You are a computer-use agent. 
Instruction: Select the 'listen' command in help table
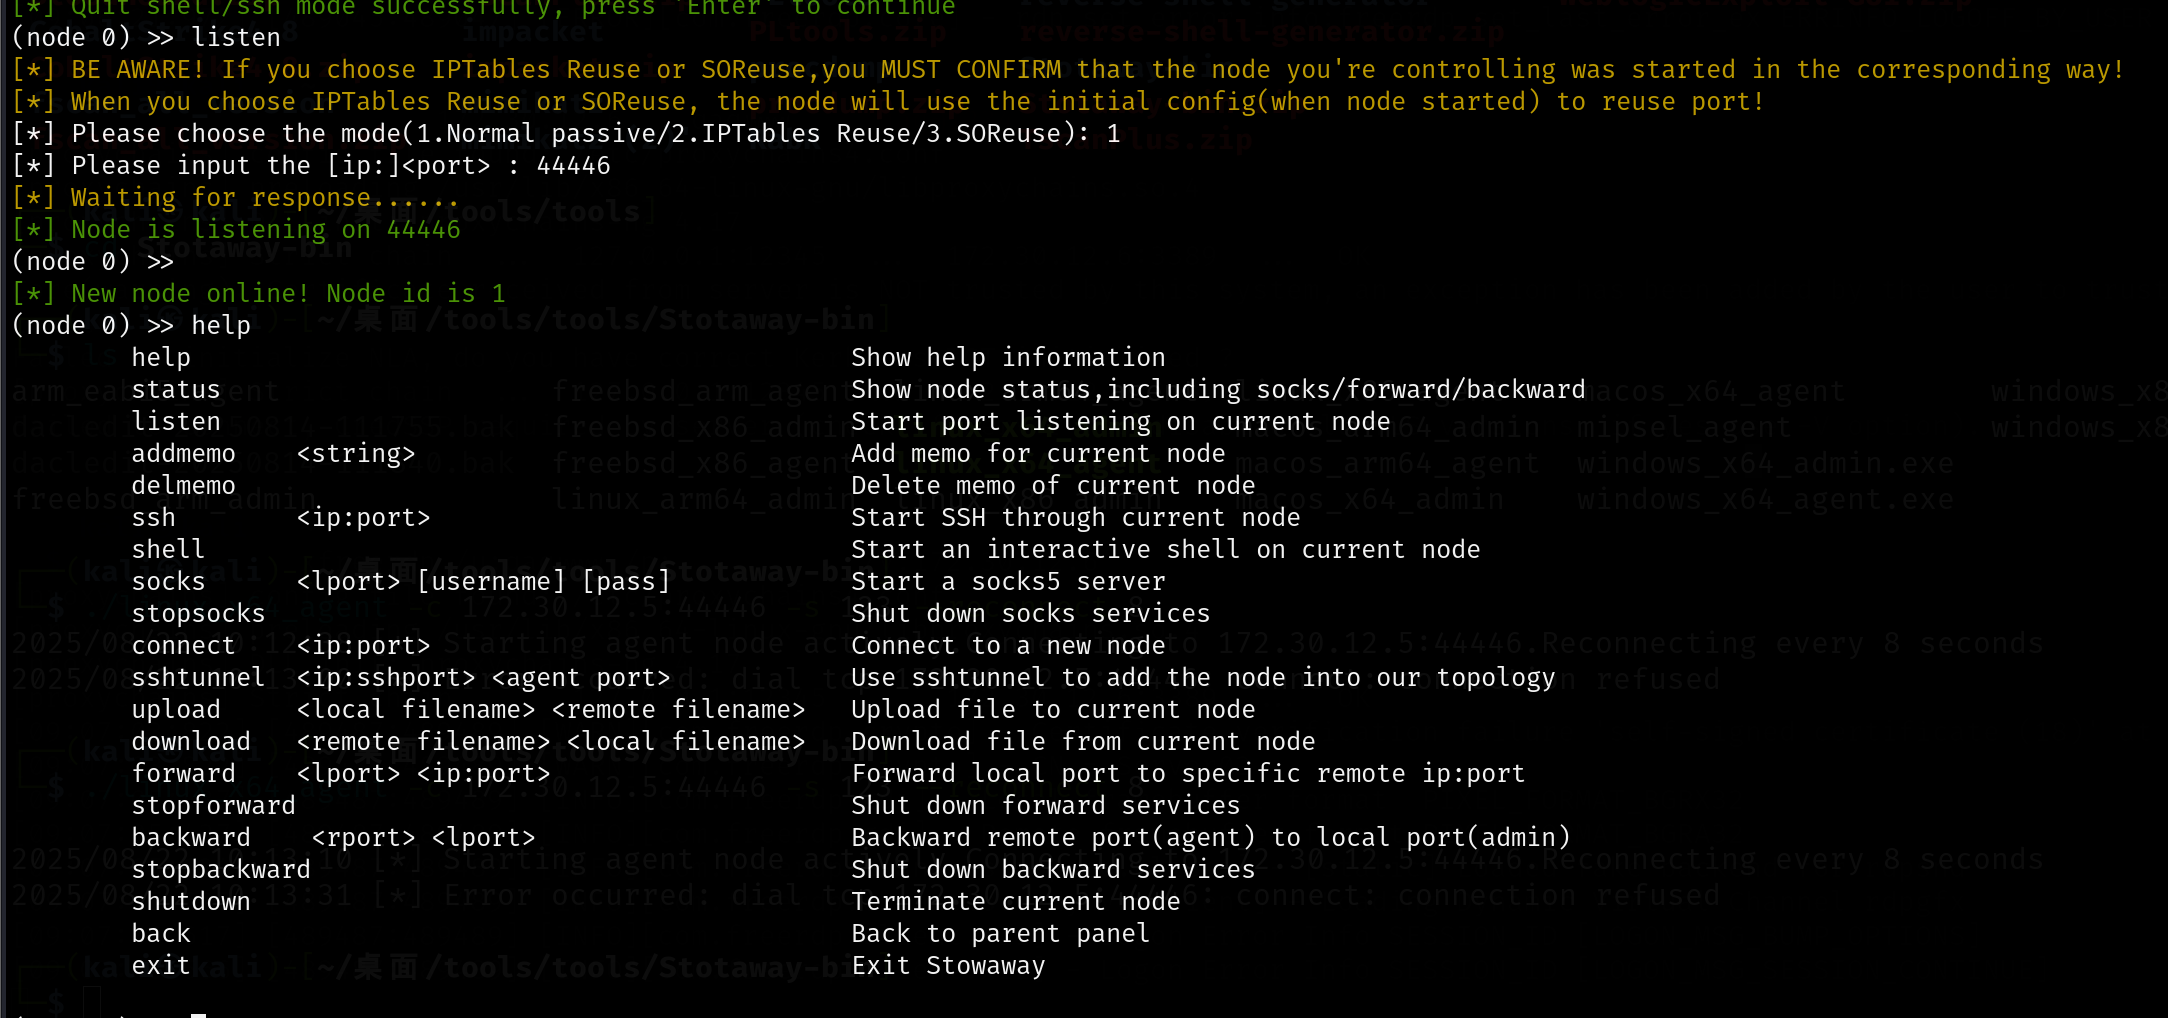coord(176,421)
